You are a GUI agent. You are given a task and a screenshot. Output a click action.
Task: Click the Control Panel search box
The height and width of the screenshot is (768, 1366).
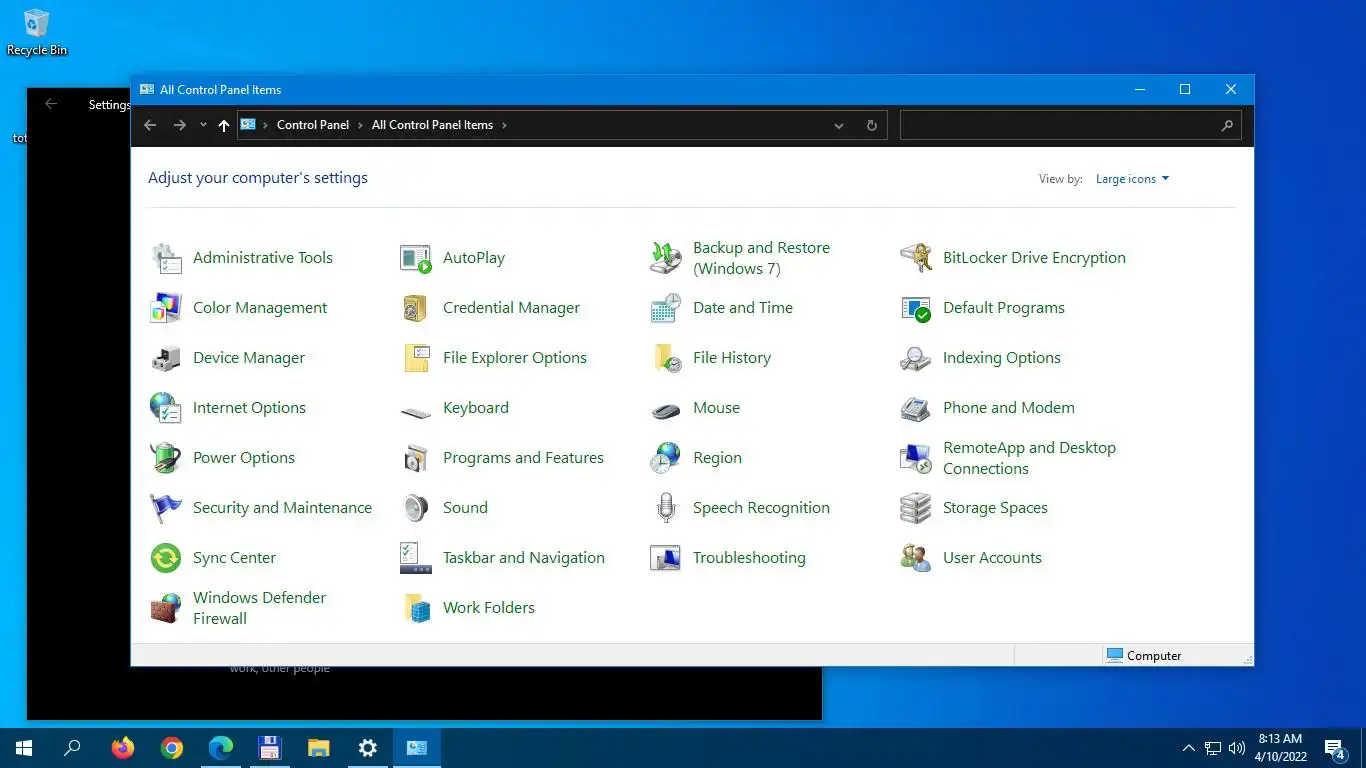tap(1070, 125)
